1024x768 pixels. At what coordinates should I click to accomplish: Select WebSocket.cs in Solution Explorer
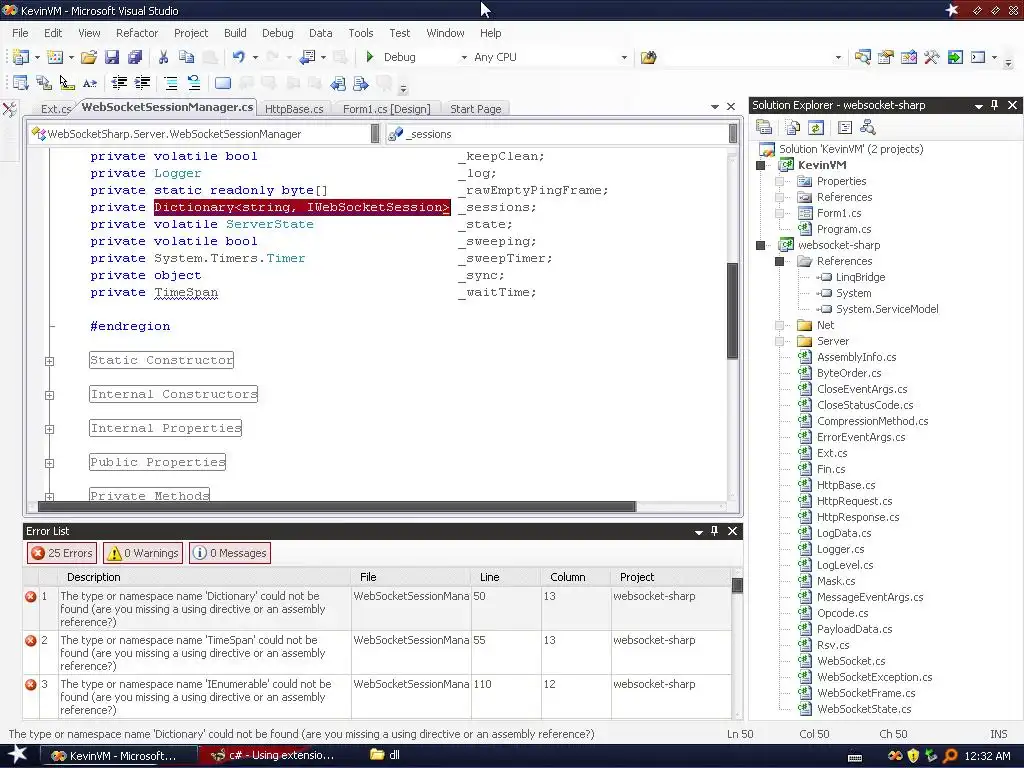(850, 661)
